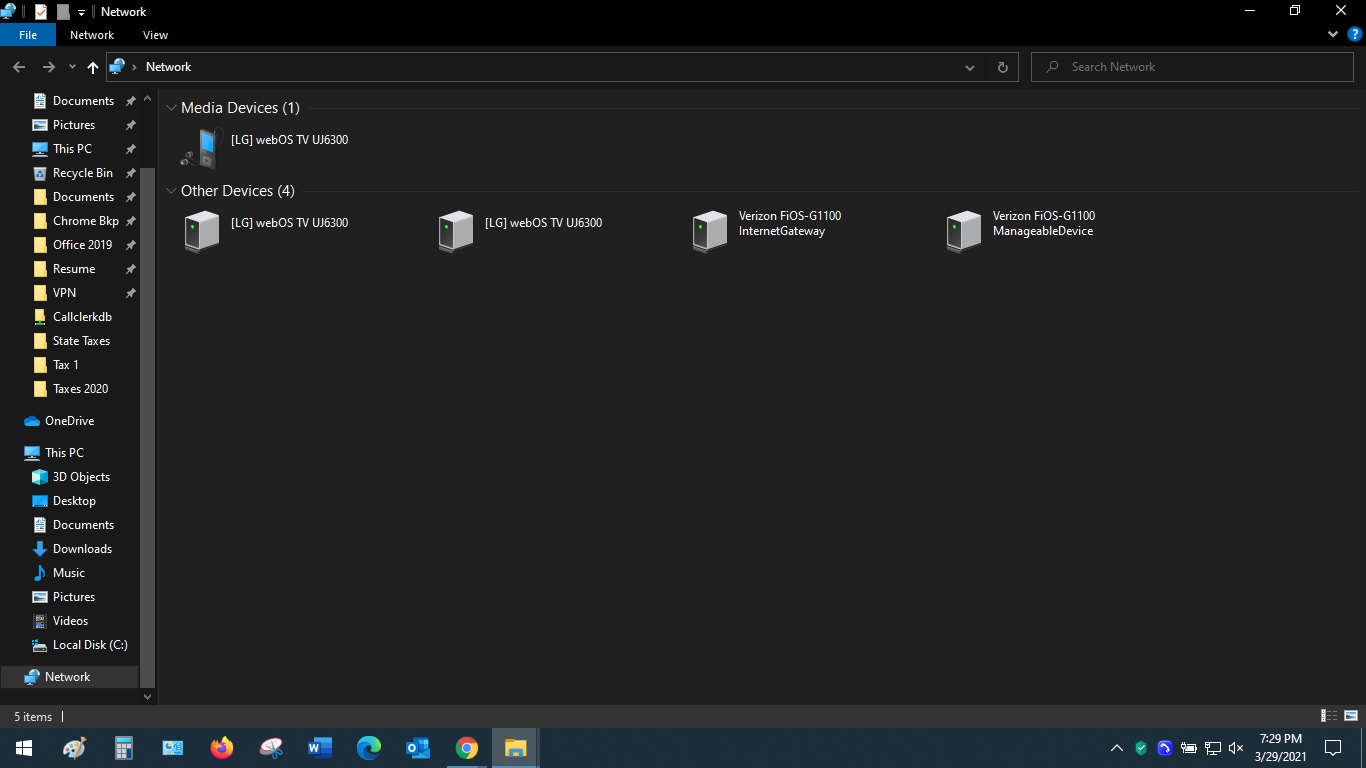
Task: Open address bar history dropdown
Action: pyautogui.click(x=969, y=67)
